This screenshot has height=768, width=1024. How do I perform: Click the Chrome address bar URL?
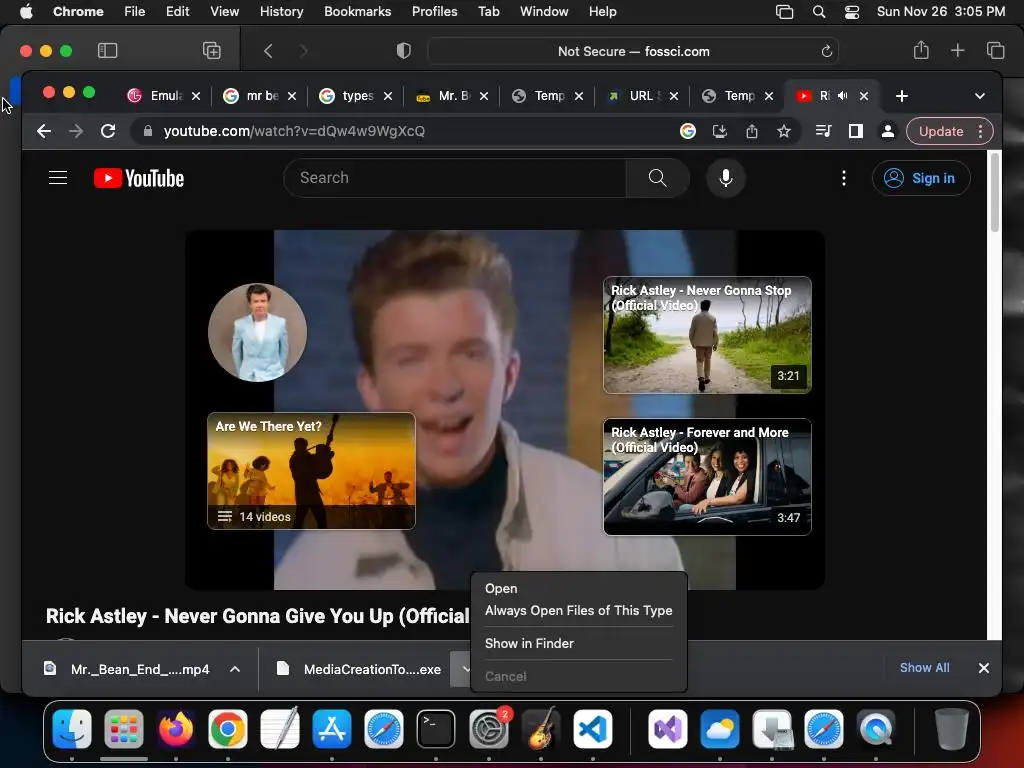pyautogui.click(x=294, y=131)
